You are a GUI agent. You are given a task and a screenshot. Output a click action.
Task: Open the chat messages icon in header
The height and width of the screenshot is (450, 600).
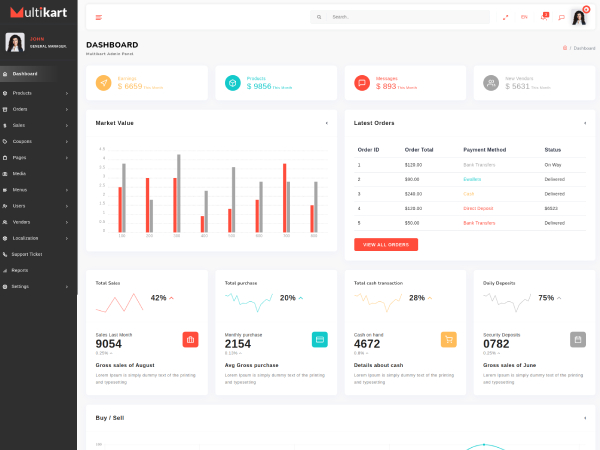561,17
